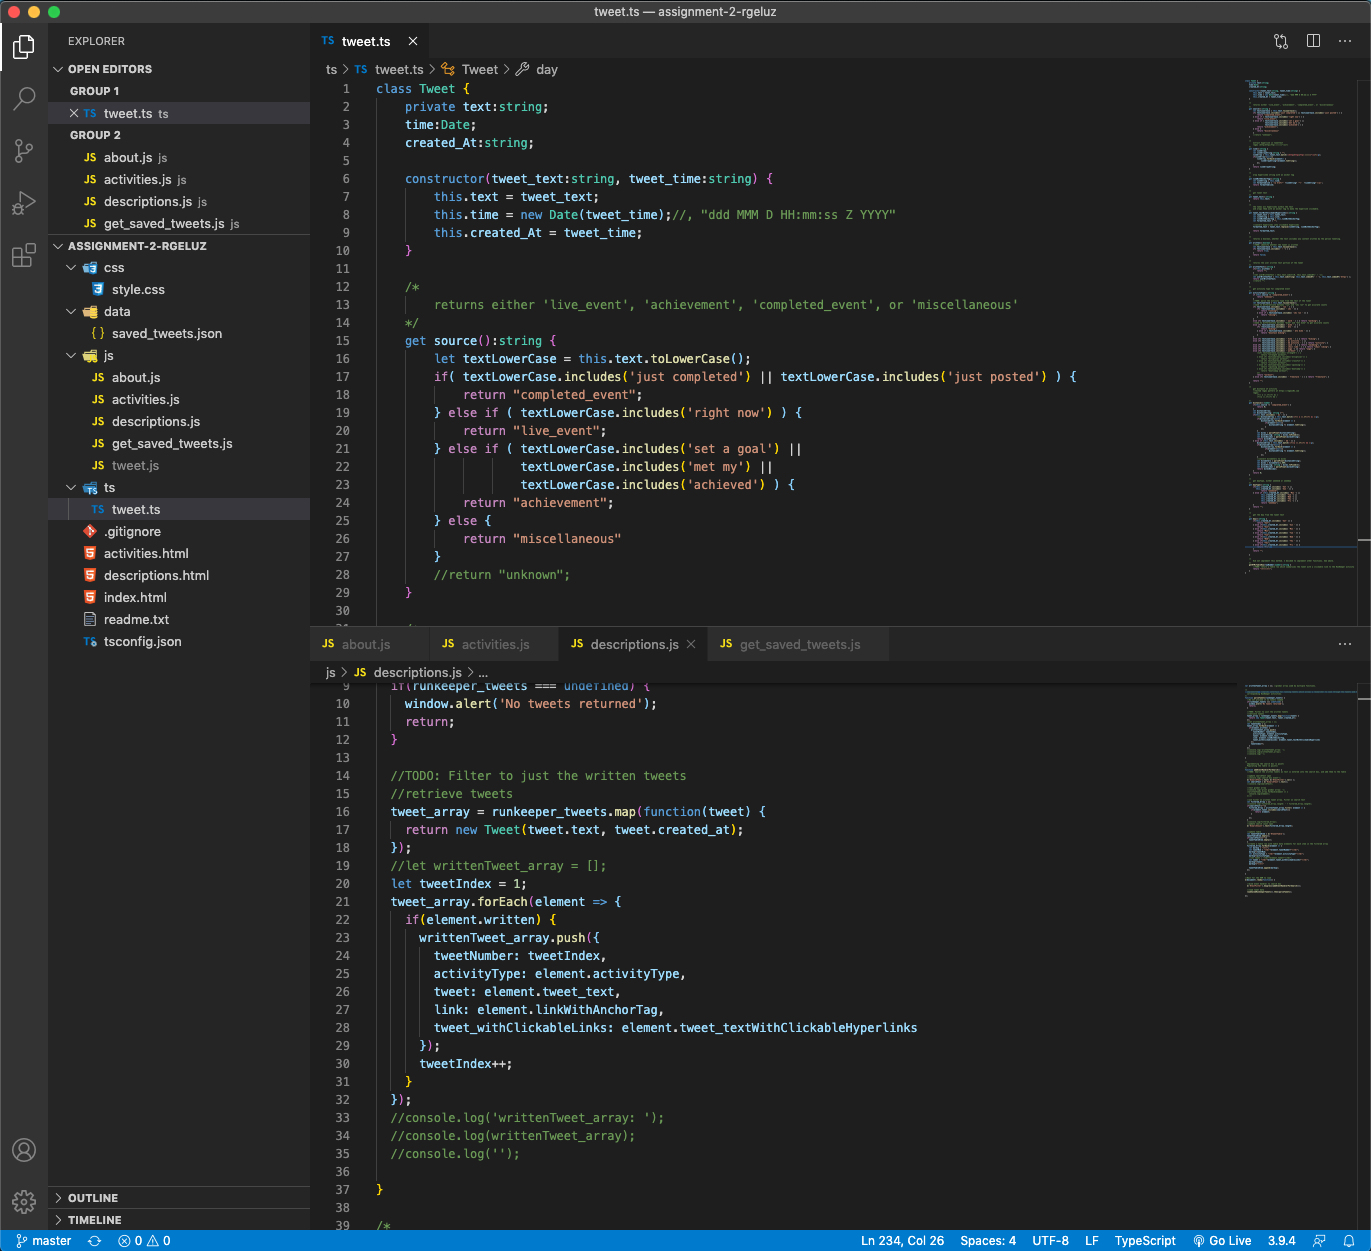Click the LF end-of-line status item
The width and height of the screenshot is (1371, 1251).
(x=1092, y=1241)
